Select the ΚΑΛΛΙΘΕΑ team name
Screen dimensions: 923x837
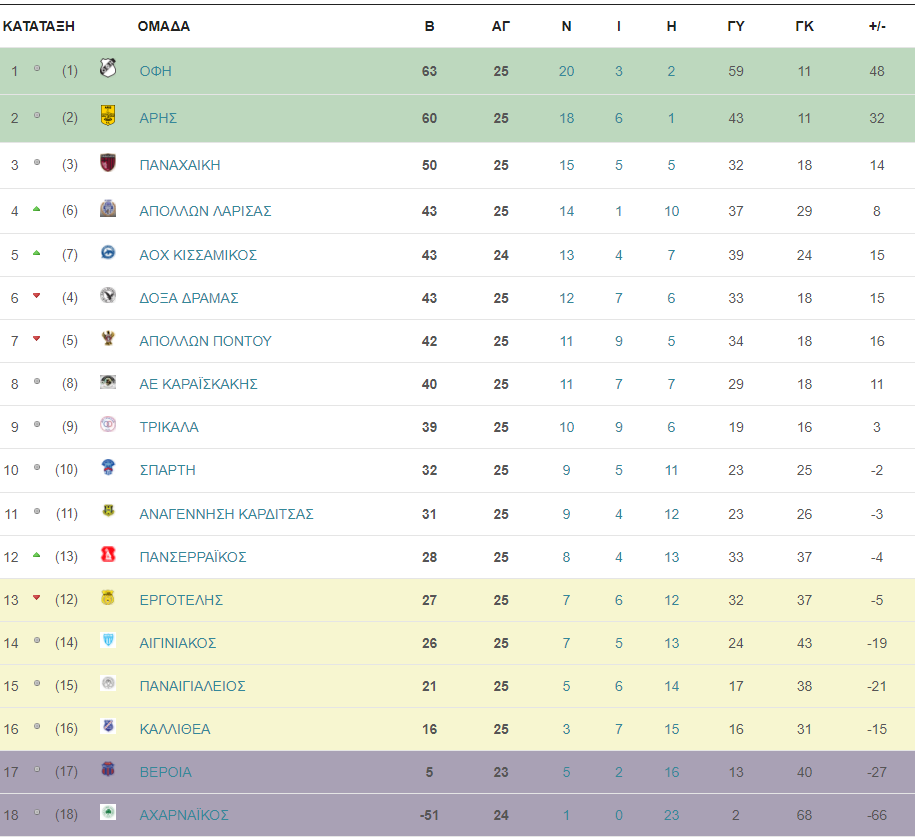click(x=175, y=729)
